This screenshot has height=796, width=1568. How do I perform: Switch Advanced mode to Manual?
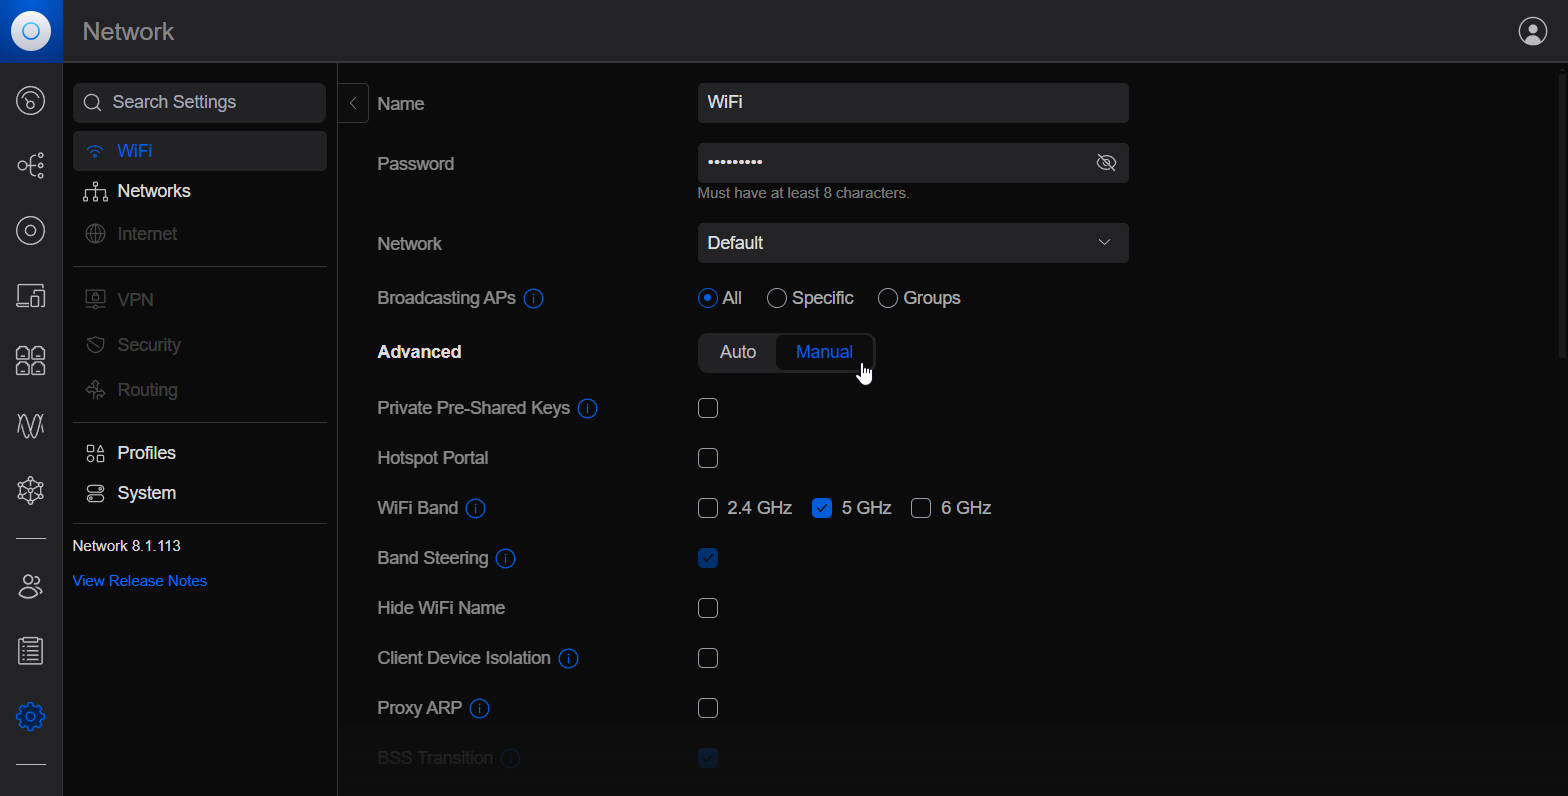[824, 352]
